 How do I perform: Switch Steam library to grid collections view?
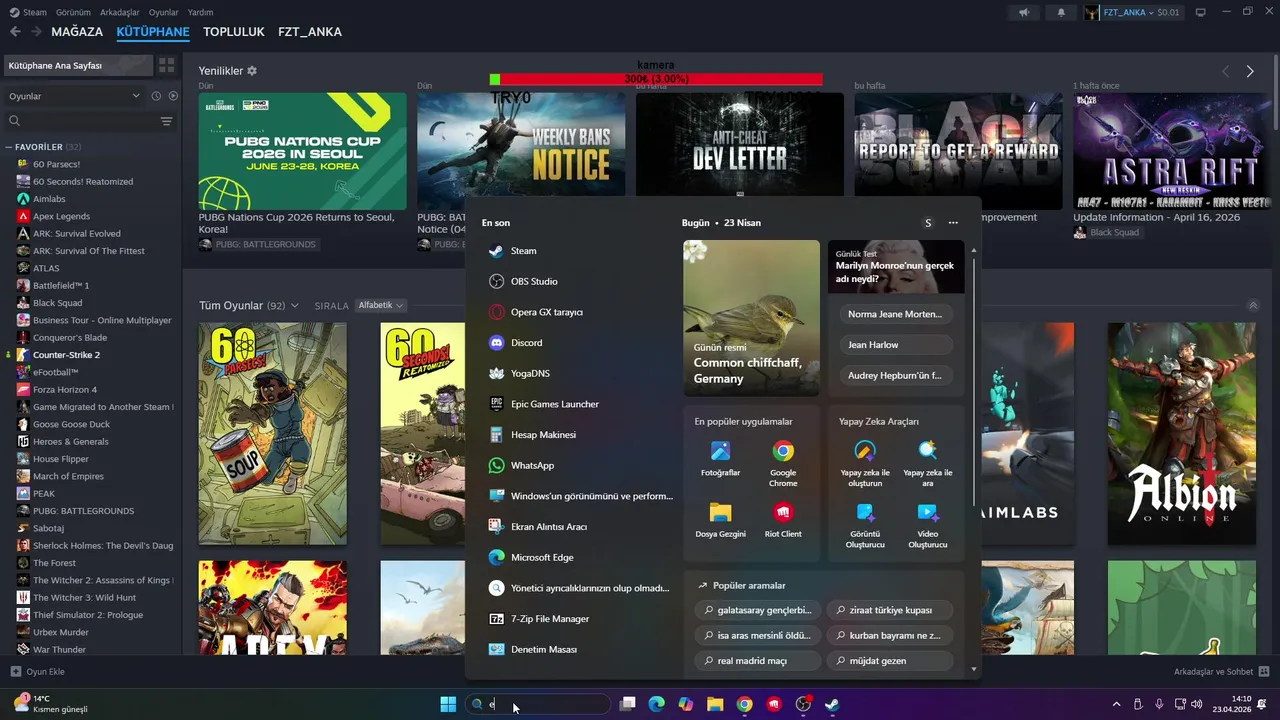(x=166, y=65)
